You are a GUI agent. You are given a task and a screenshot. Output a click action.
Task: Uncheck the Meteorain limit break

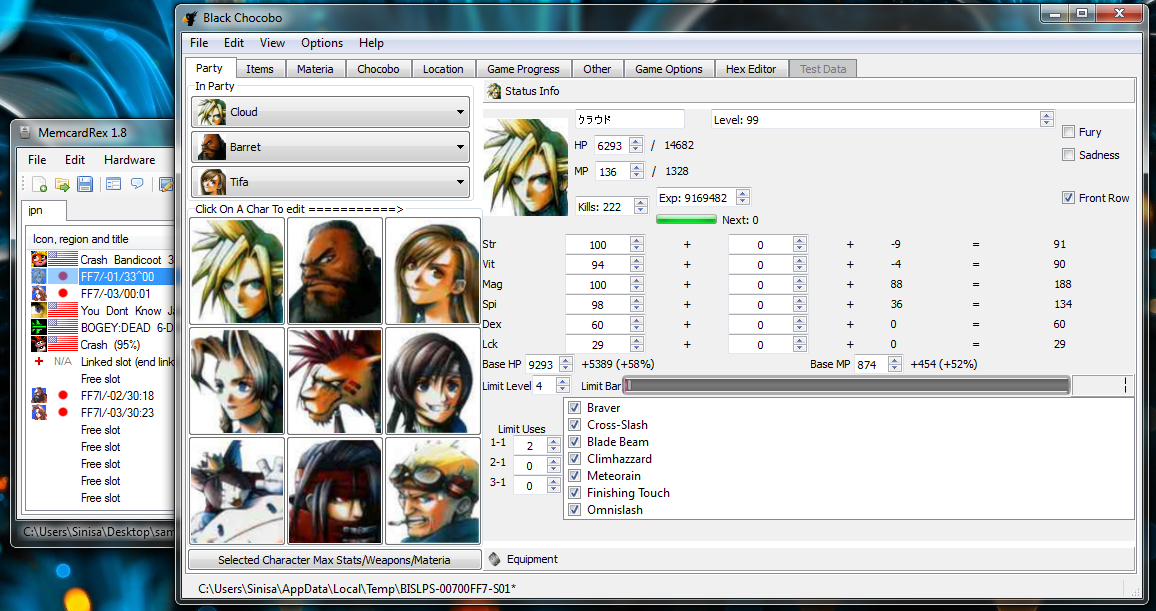575,475
